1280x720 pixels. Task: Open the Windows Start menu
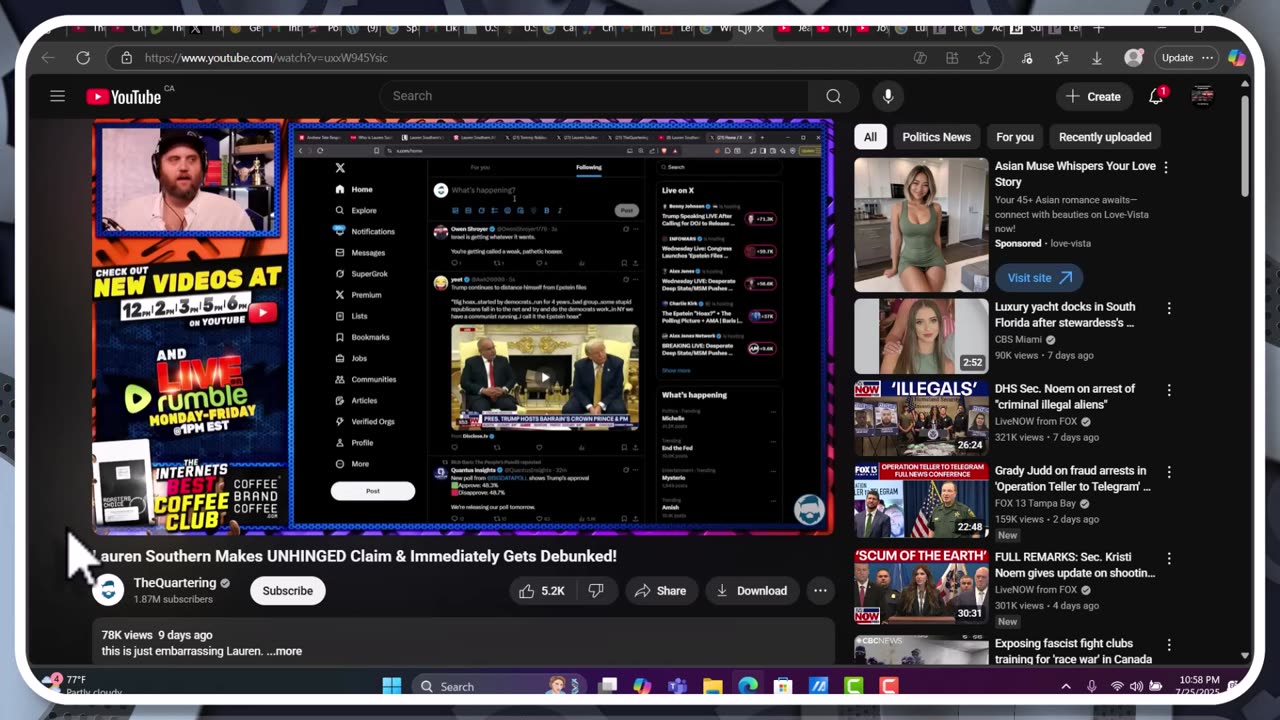tap(392, 686)
